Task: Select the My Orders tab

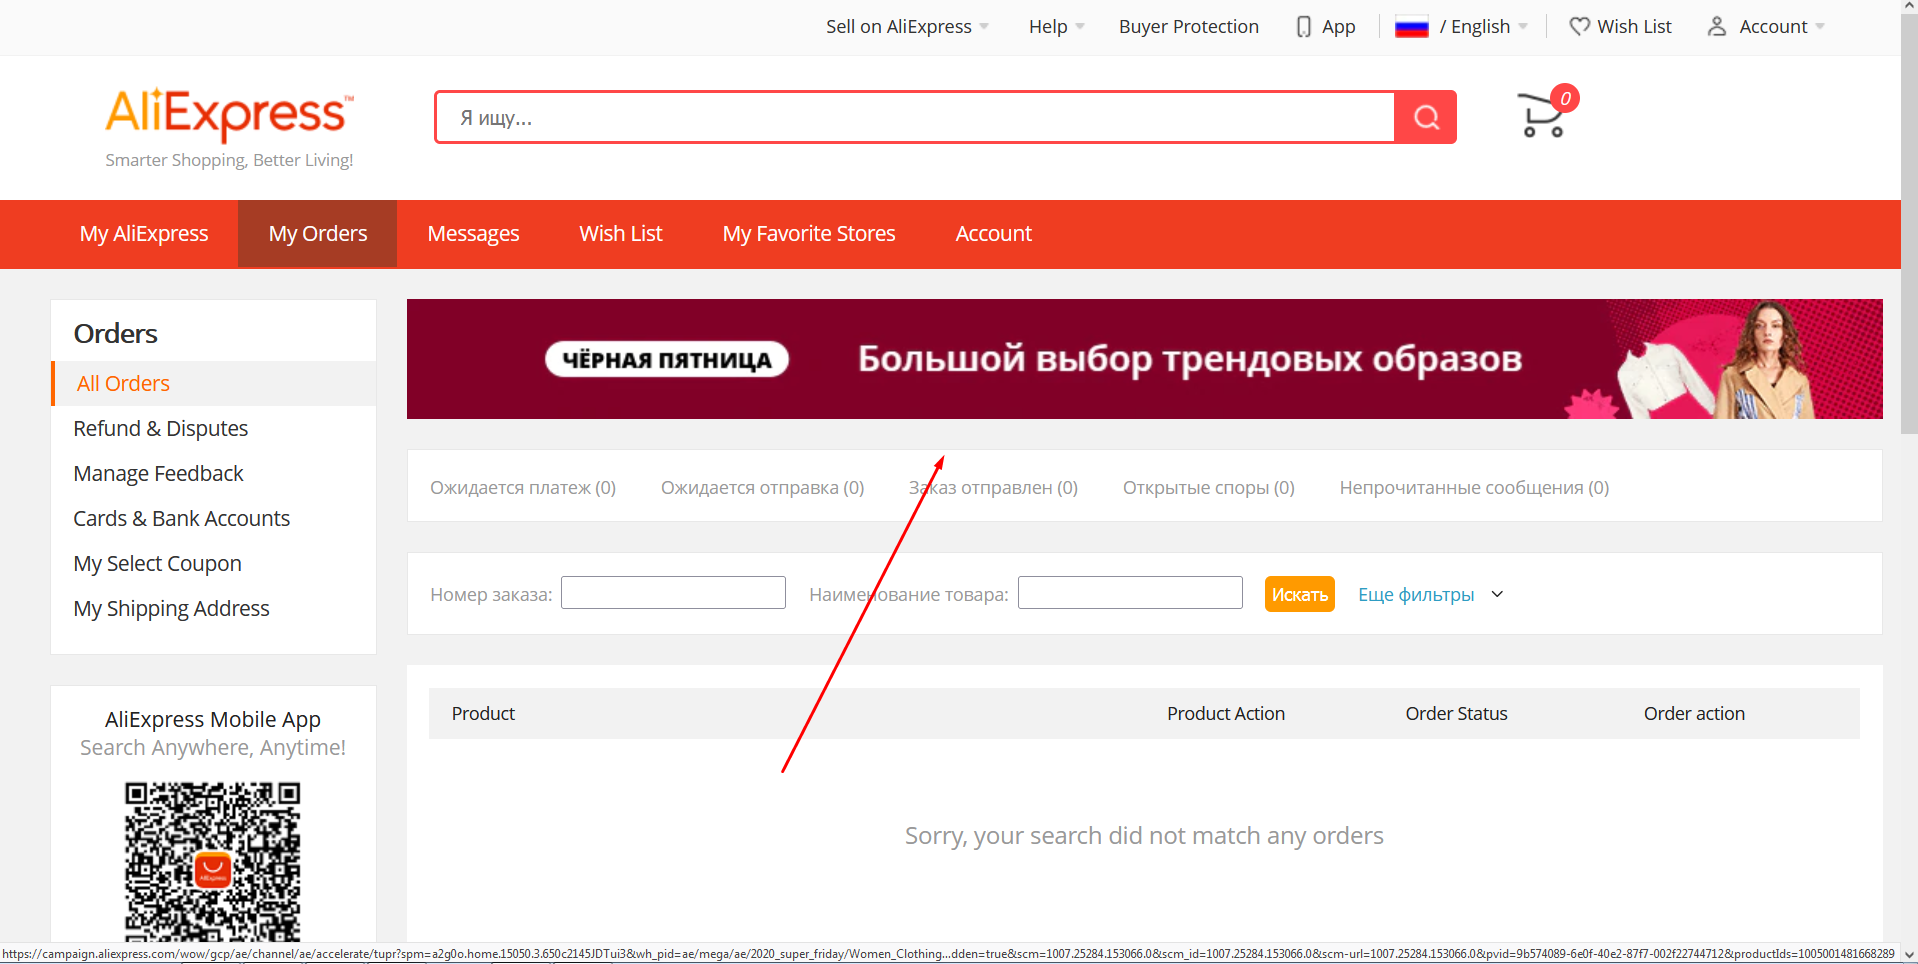Action: click(318, 234)
